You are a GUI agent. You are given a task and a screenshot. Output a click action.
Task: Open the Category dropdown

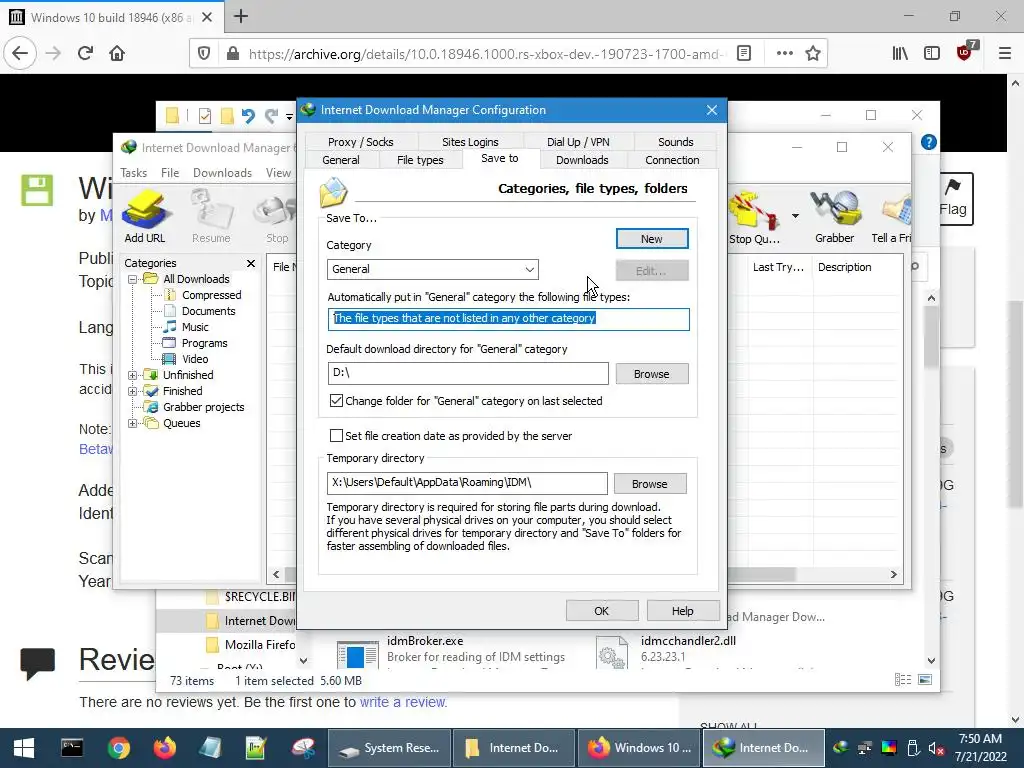(432, 269)
